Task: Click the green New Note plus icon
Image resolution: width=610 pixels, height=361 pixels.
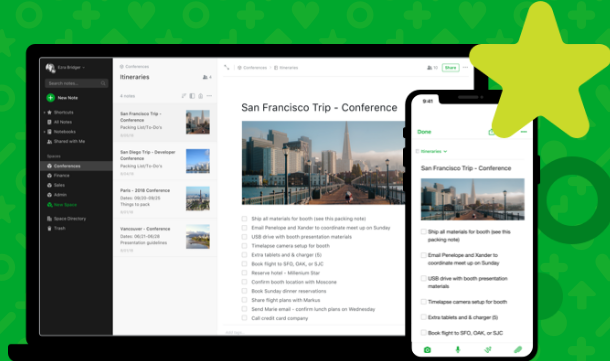Action: point(51,98)
